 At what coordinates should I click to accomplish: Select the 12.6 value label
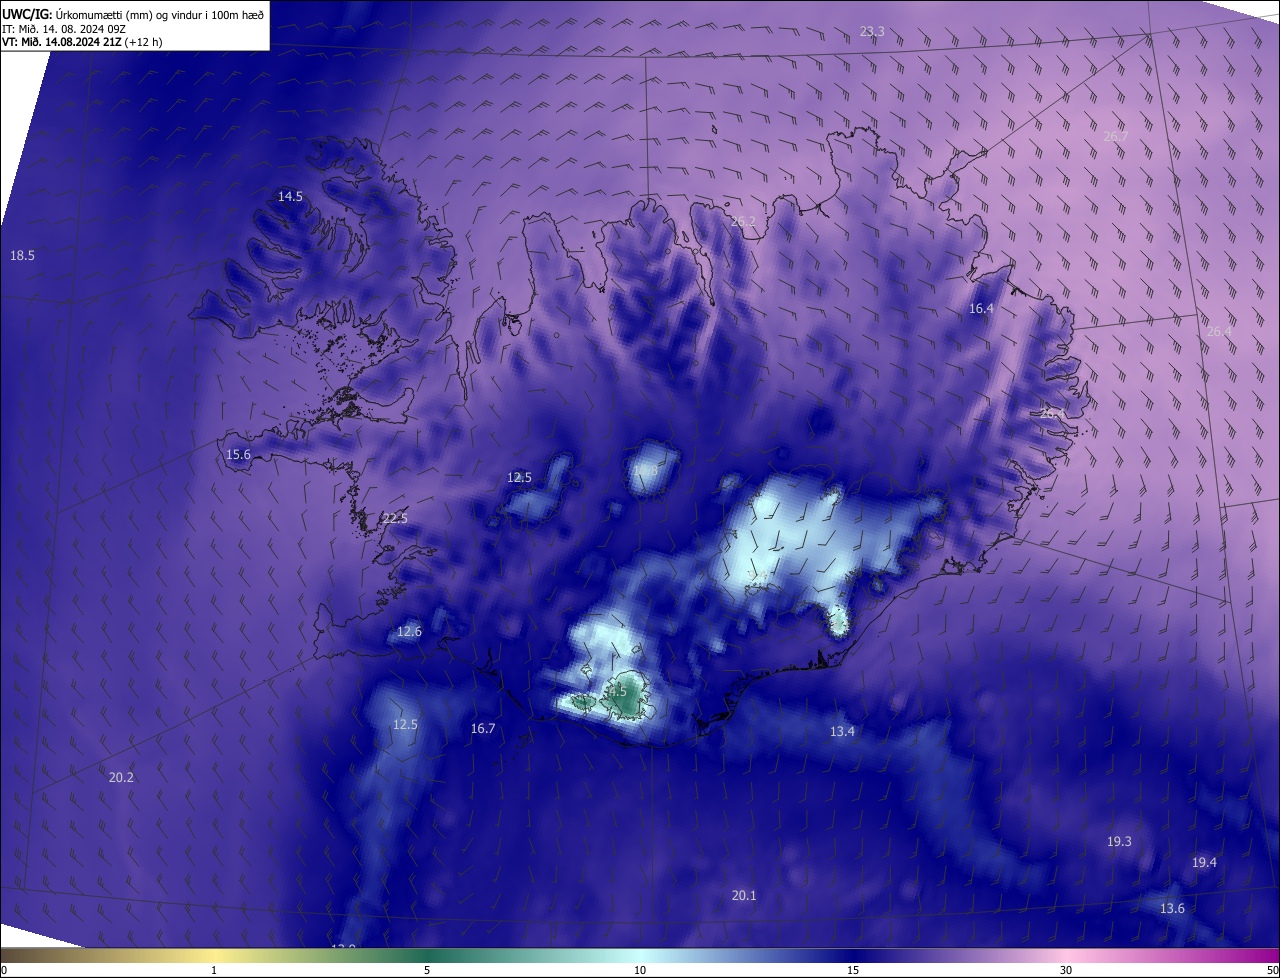(409, 632)
